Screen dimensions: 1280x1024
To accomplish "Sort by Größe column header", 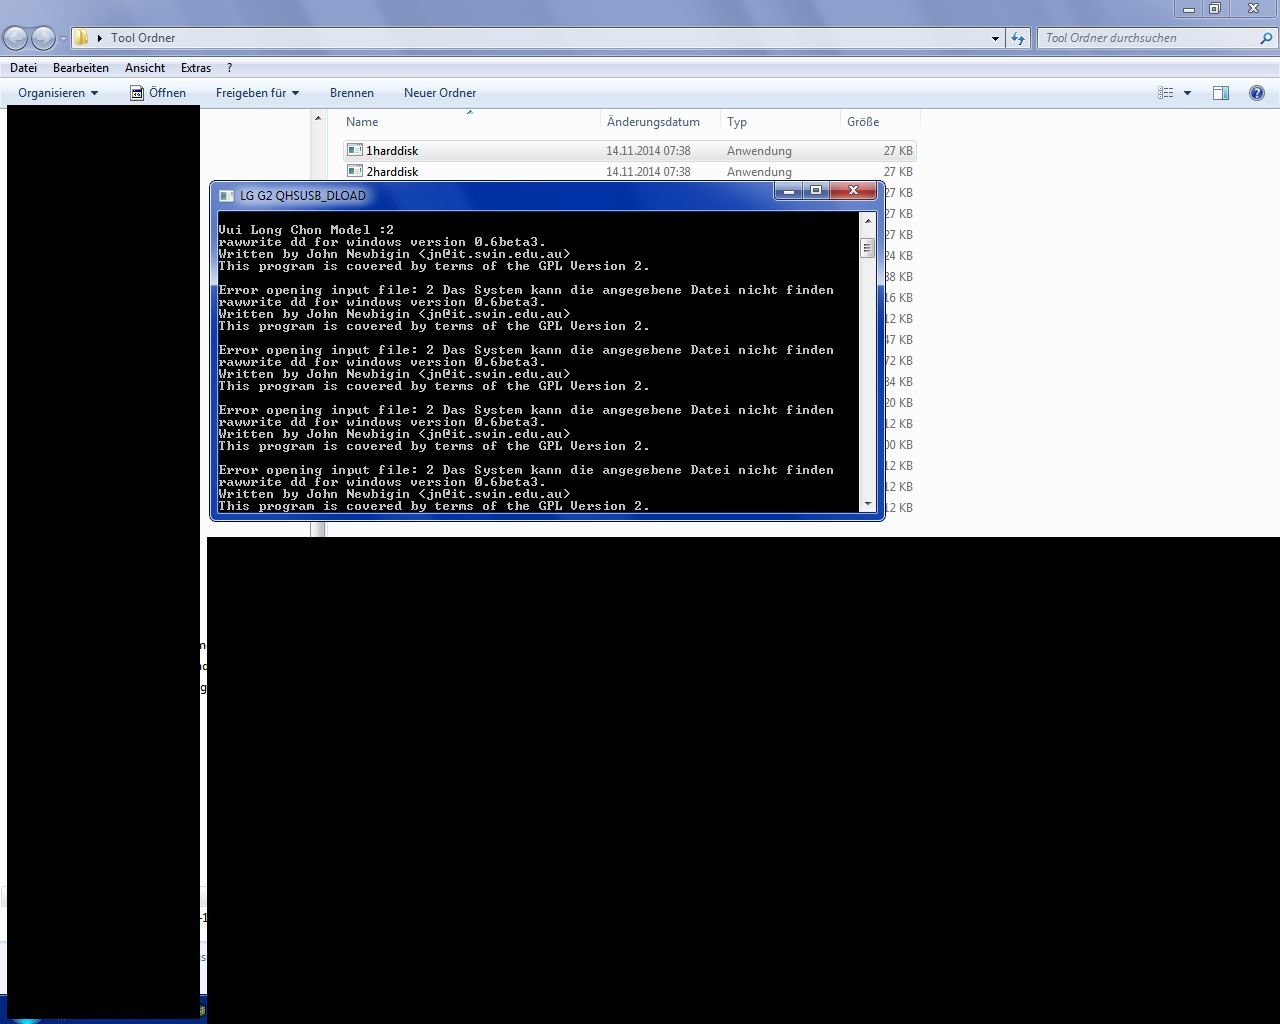I will click(880, 122).
